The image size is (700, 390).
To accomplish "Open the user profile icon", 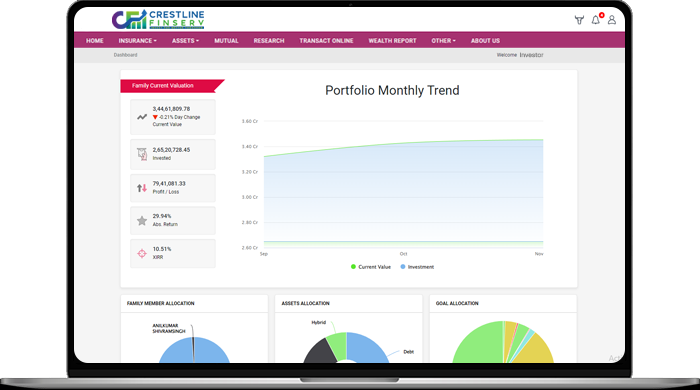I will [612, 20].
